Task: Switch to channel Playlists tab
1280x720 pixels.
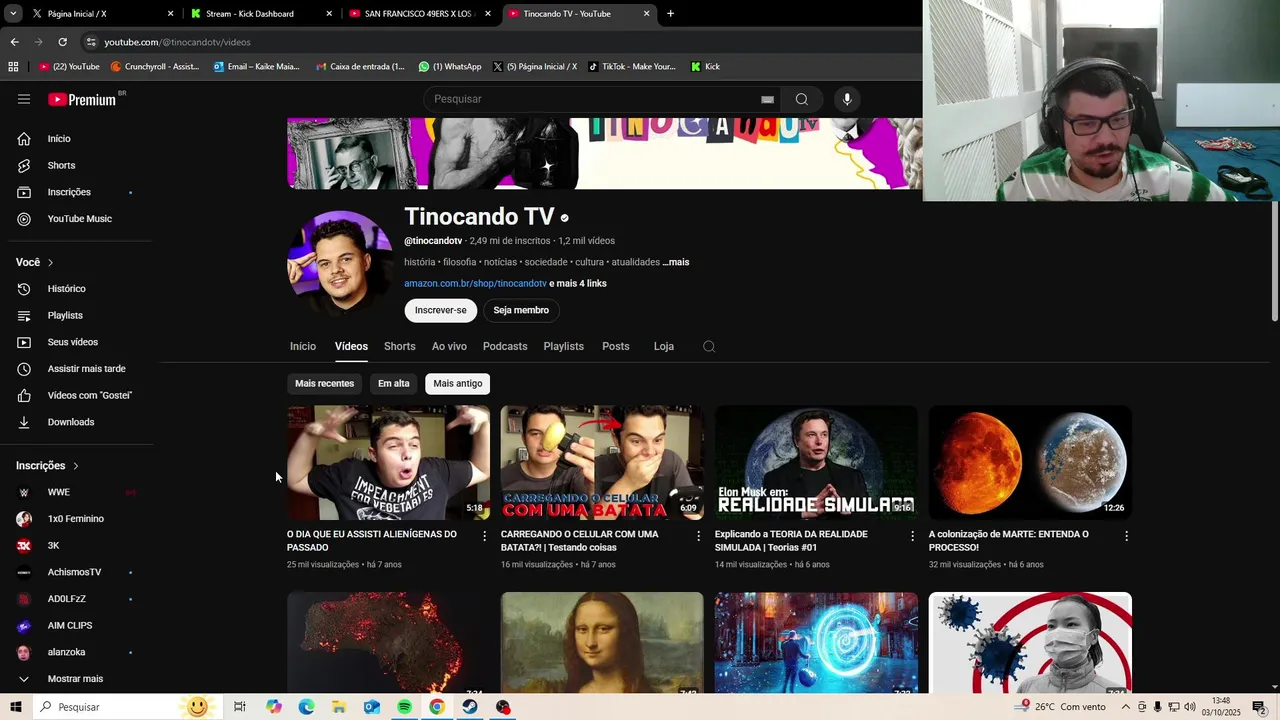Action: (x=564, y=346)
